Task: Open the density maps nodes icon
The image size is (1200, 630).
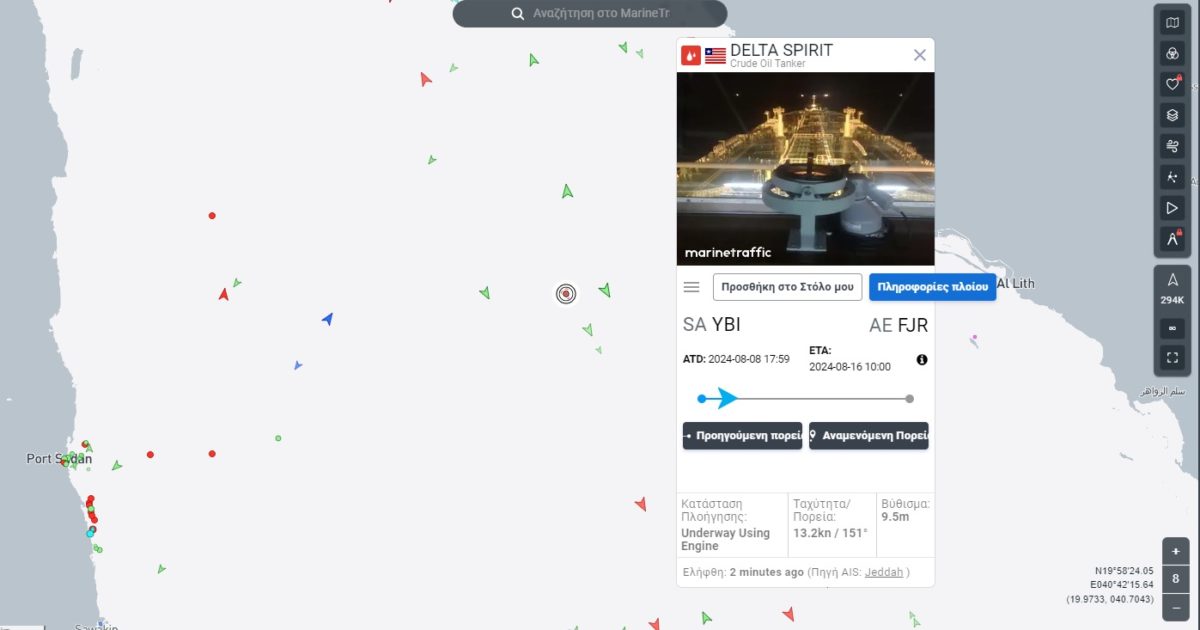Action: coord(1172,177)
